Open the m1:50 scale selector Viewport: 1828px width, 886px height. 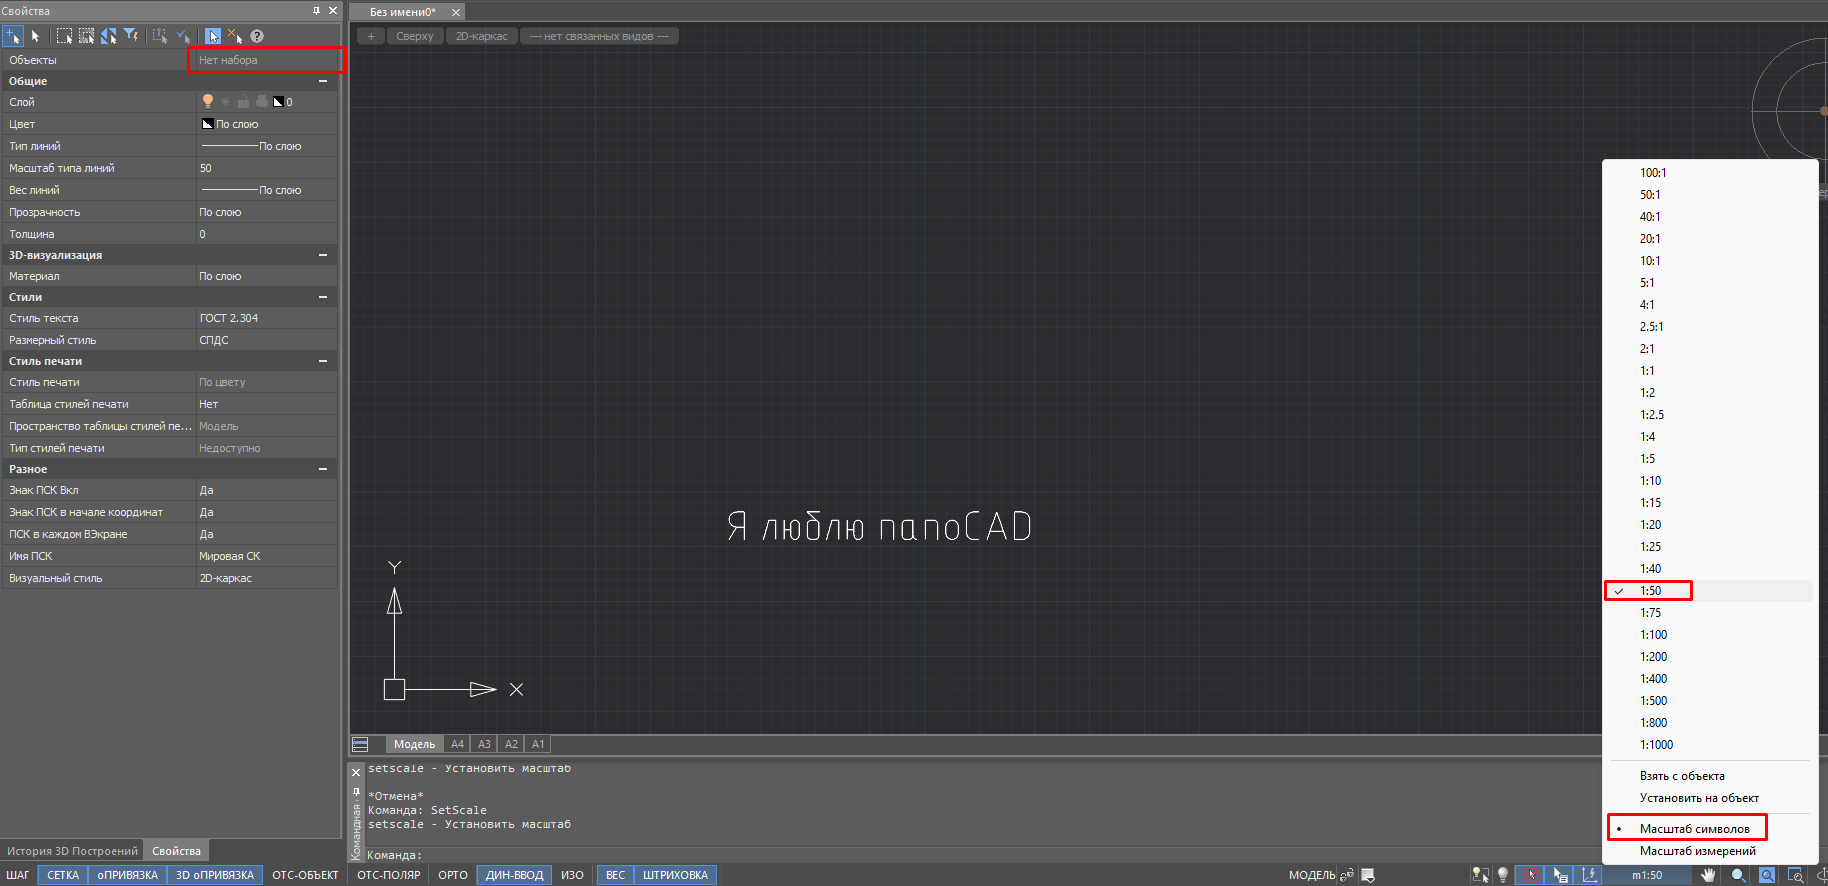click(x=1647, y=875)
